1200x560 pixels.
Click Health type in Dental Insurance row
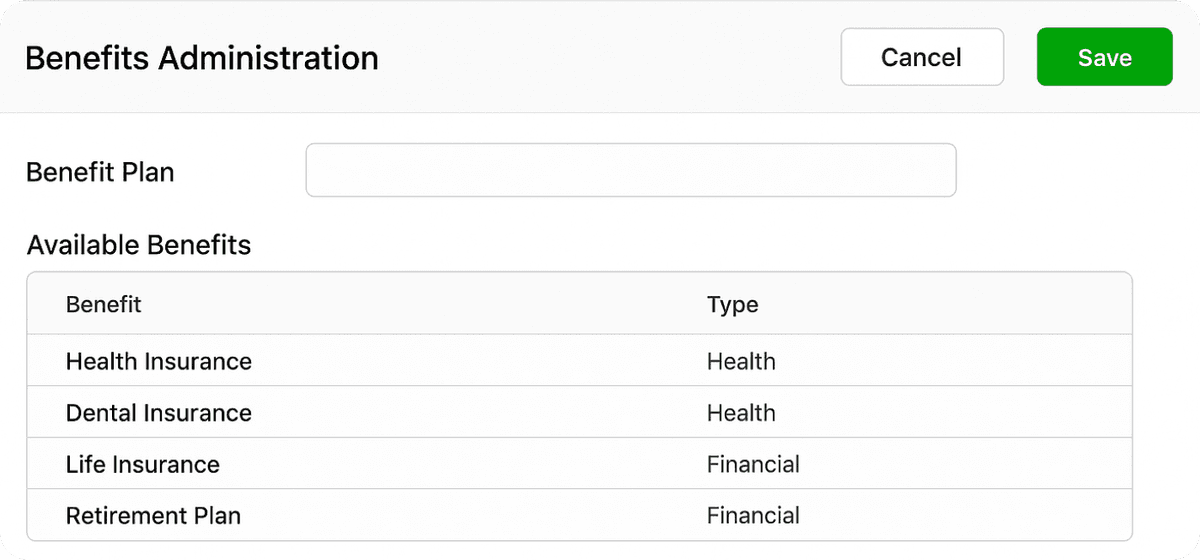741,413
